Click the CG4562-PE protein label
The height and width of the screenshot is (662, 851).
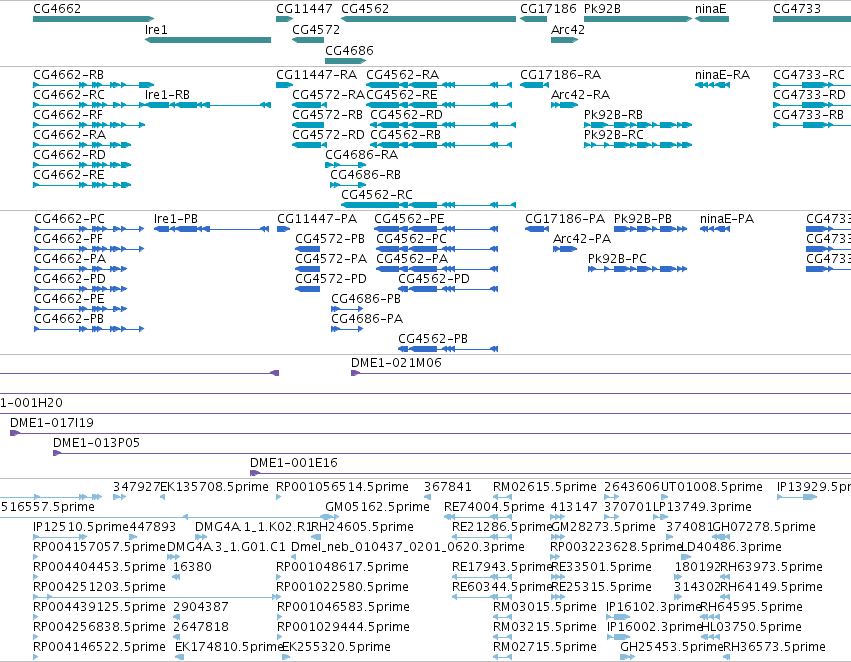click(x=409, y=219)
